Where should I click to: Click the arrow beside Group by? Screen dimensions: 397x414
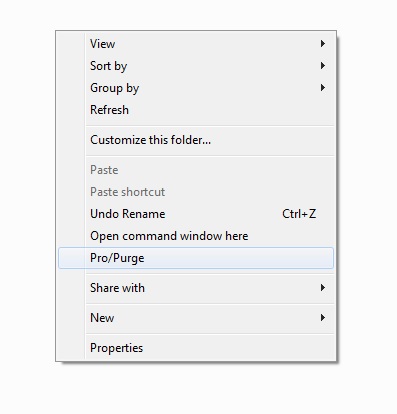[x=322, y=88]
